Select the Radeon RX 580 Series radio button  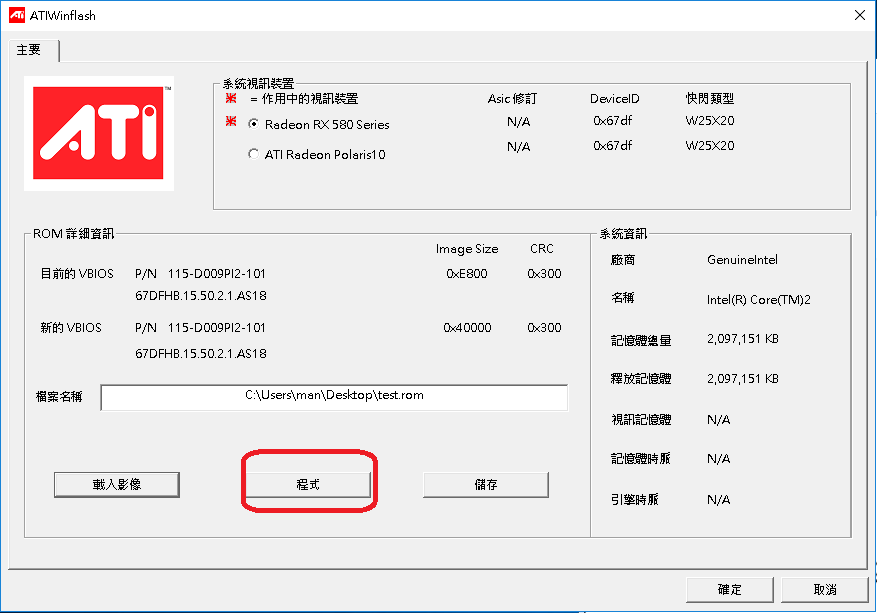[x=253, y=124]
